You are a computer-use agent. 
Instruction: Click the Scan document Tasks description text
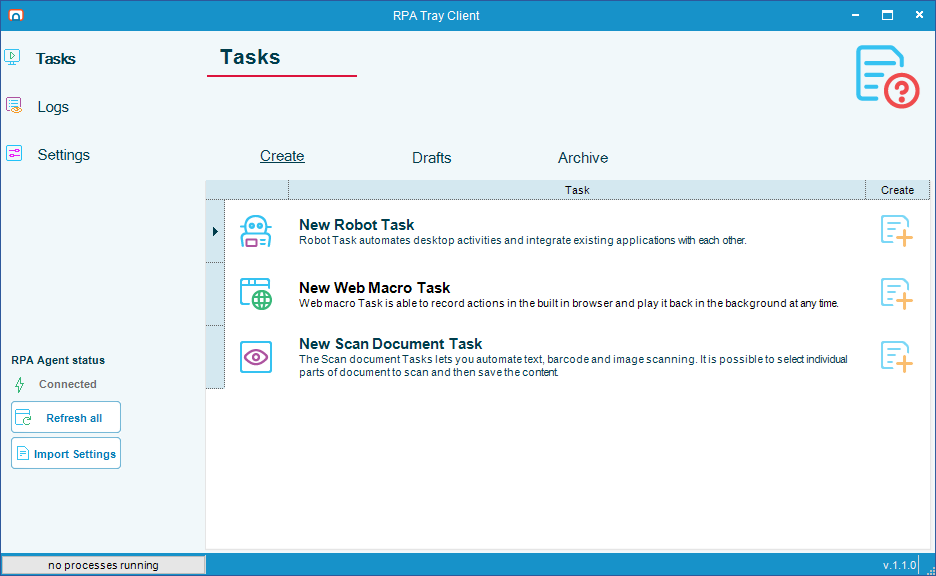573,366
